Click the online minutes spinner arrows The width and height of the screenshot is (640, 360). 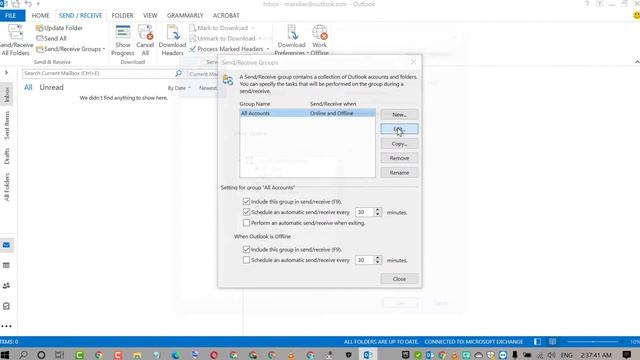coord(378,212)
